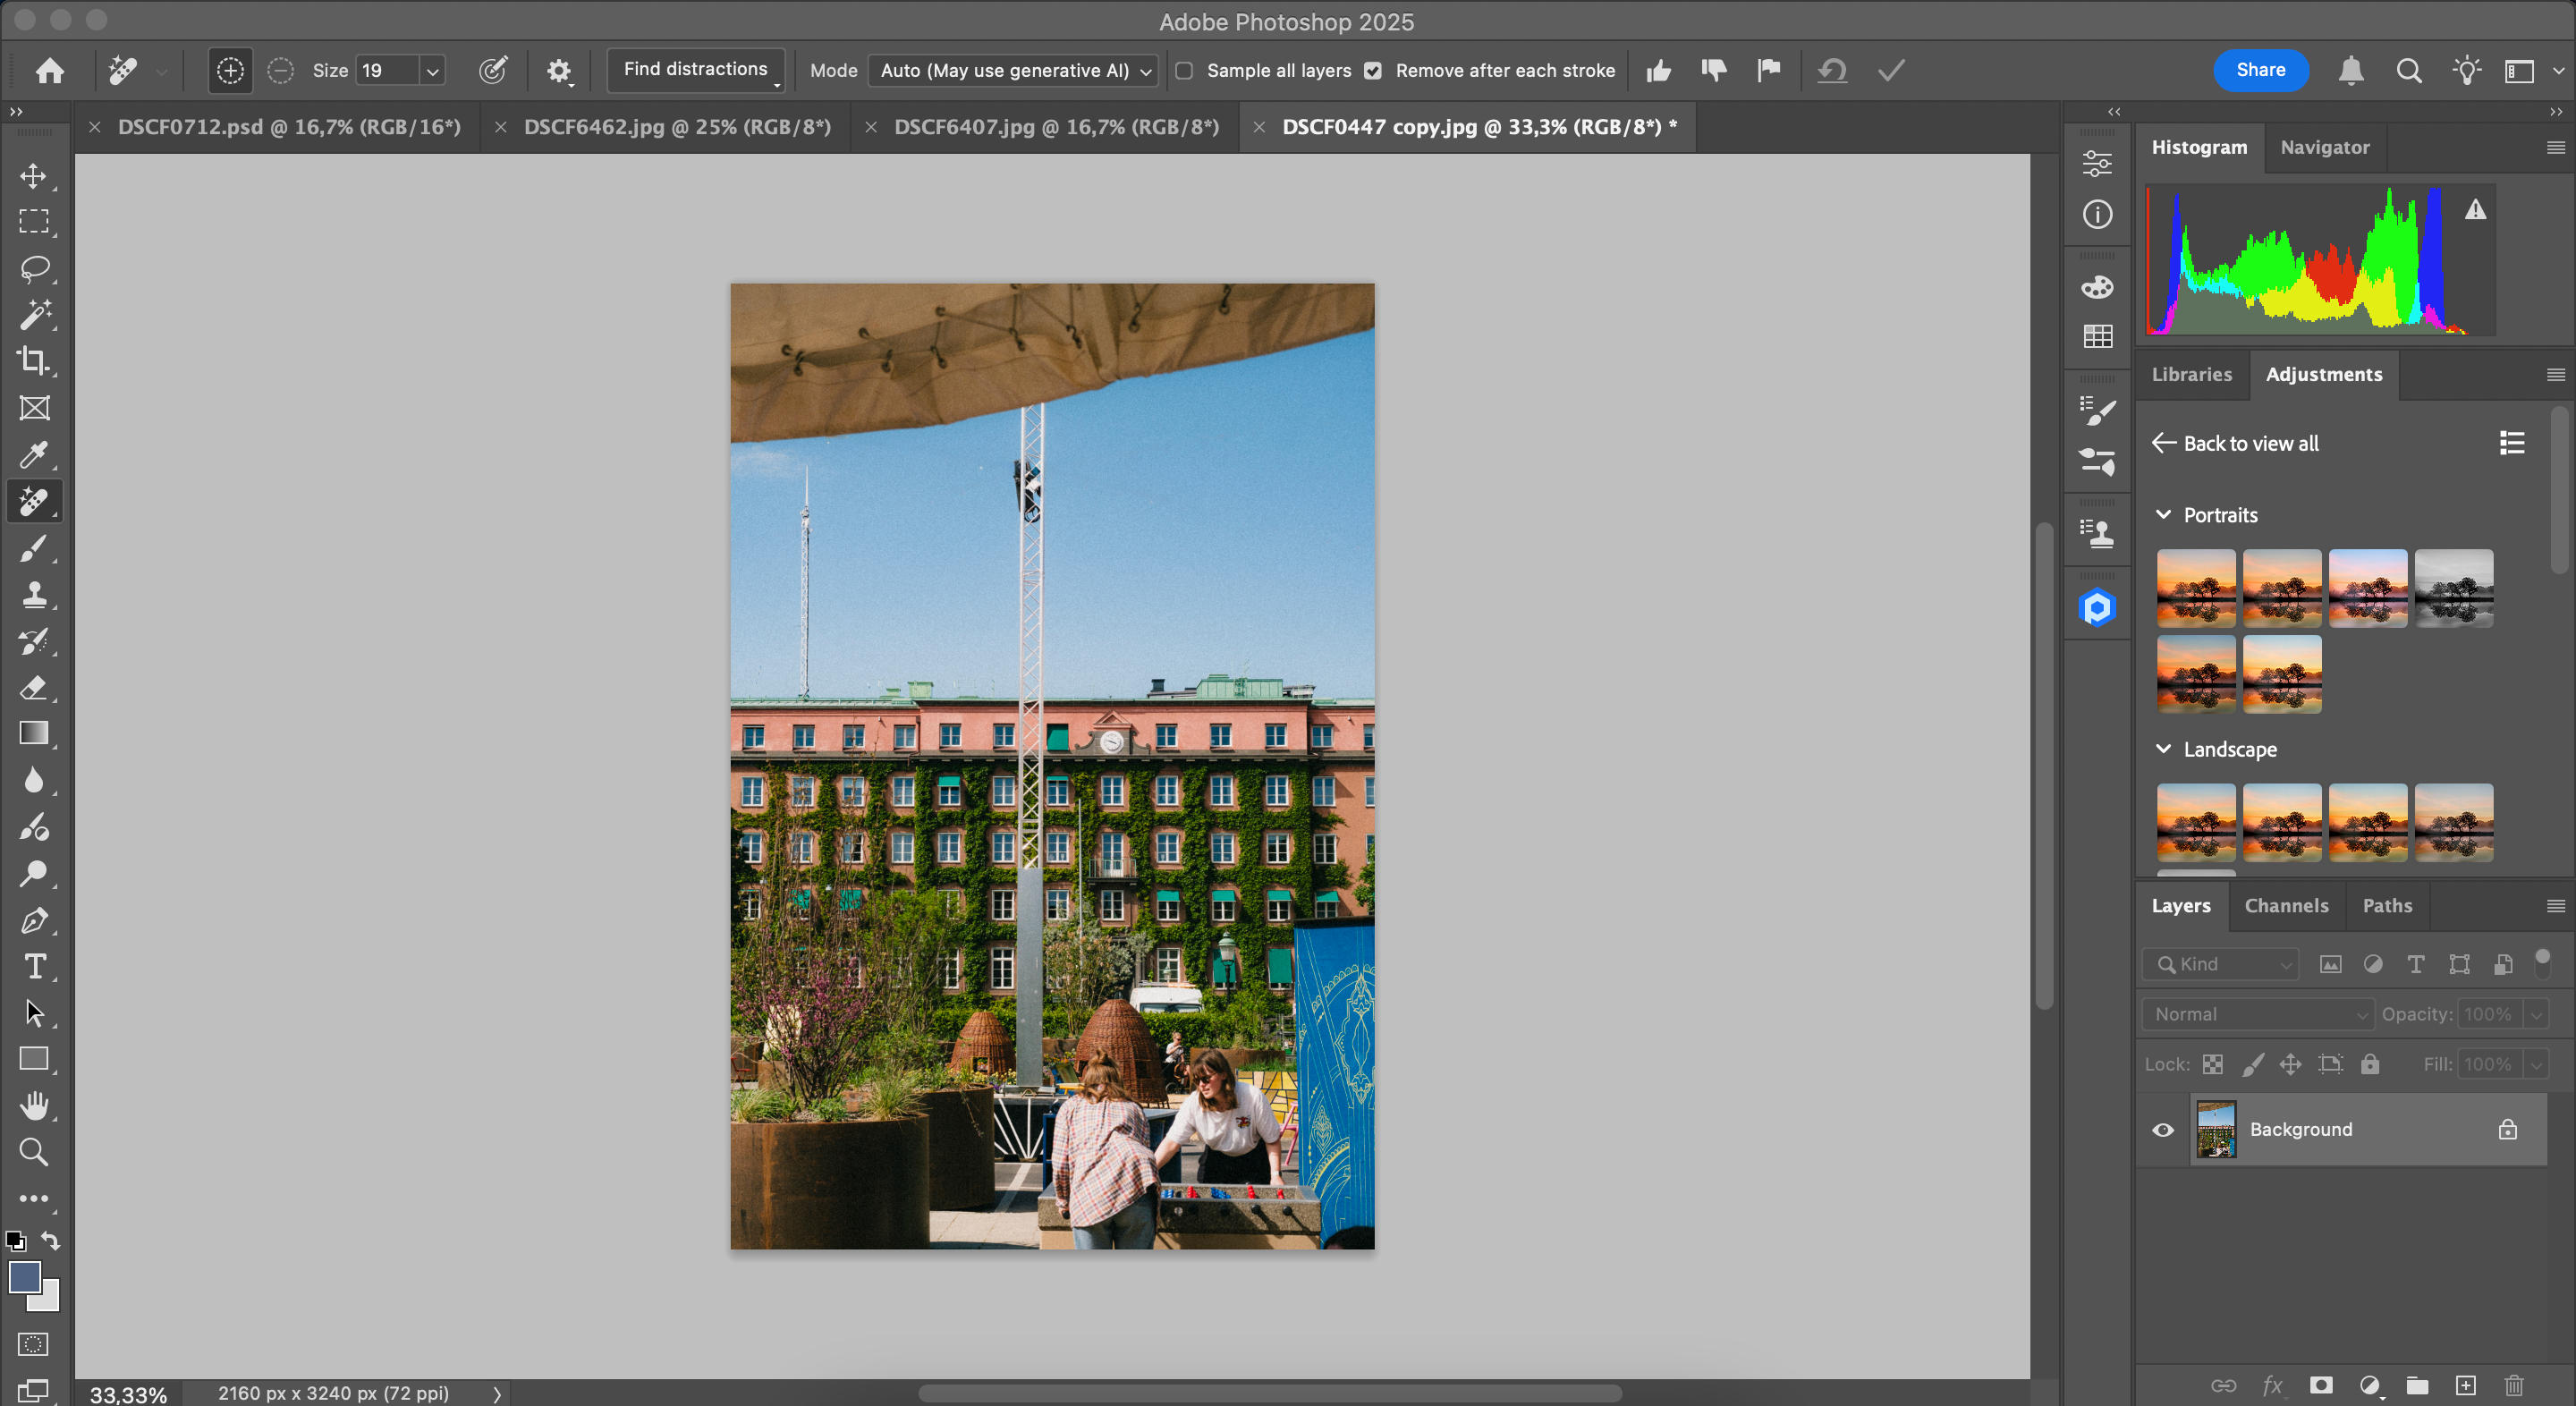Toggle Background layer visibility
Screen dimensions: 2576x1406
(x=2162, y=1129)
